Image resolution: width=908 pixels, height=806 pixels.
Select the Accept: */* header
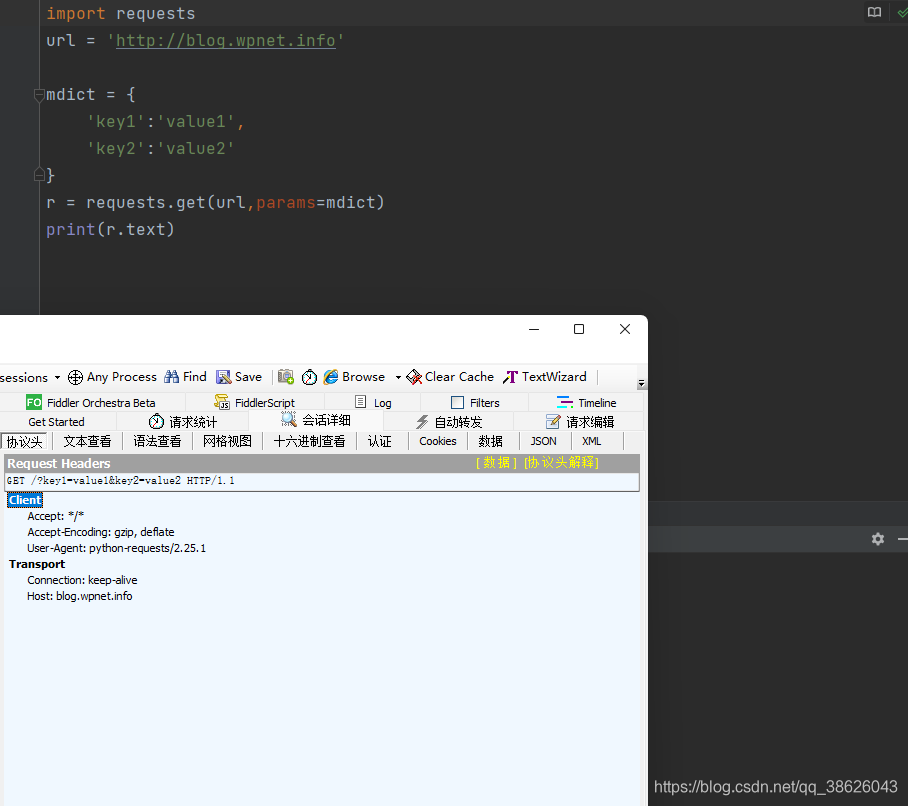56,516
